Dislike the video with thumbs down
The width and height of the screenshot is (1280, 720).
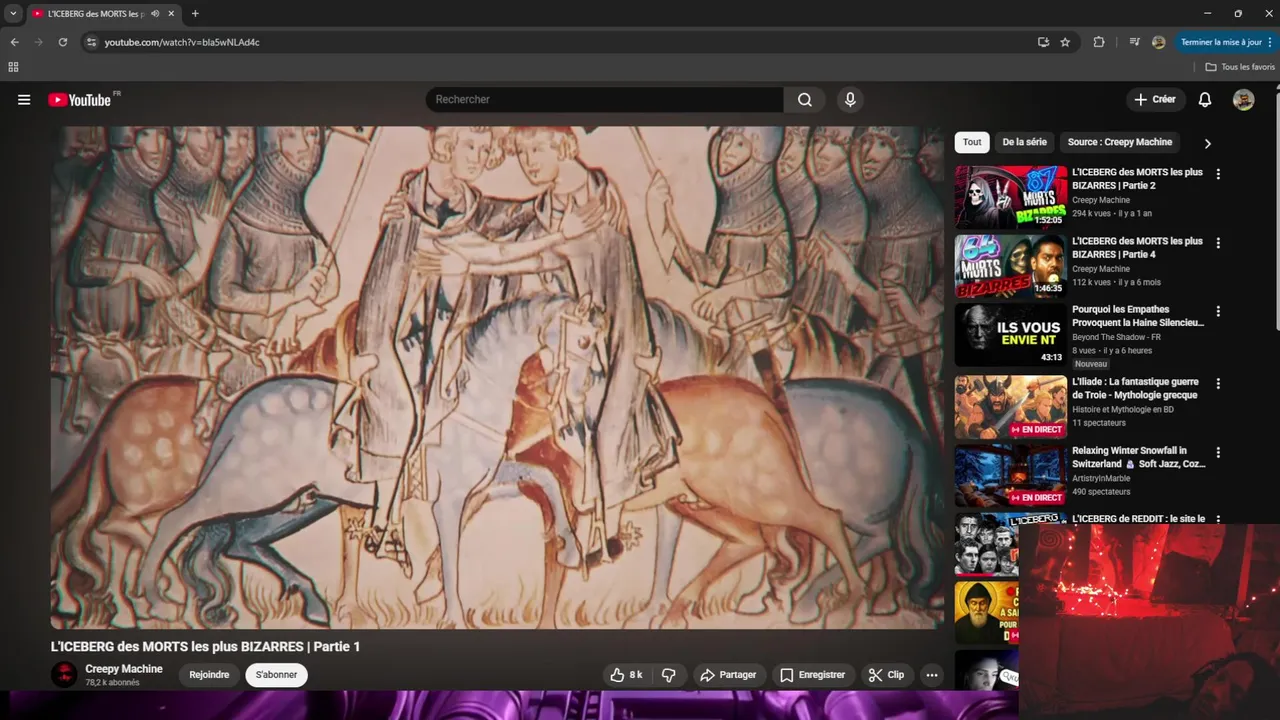point(669,675)
